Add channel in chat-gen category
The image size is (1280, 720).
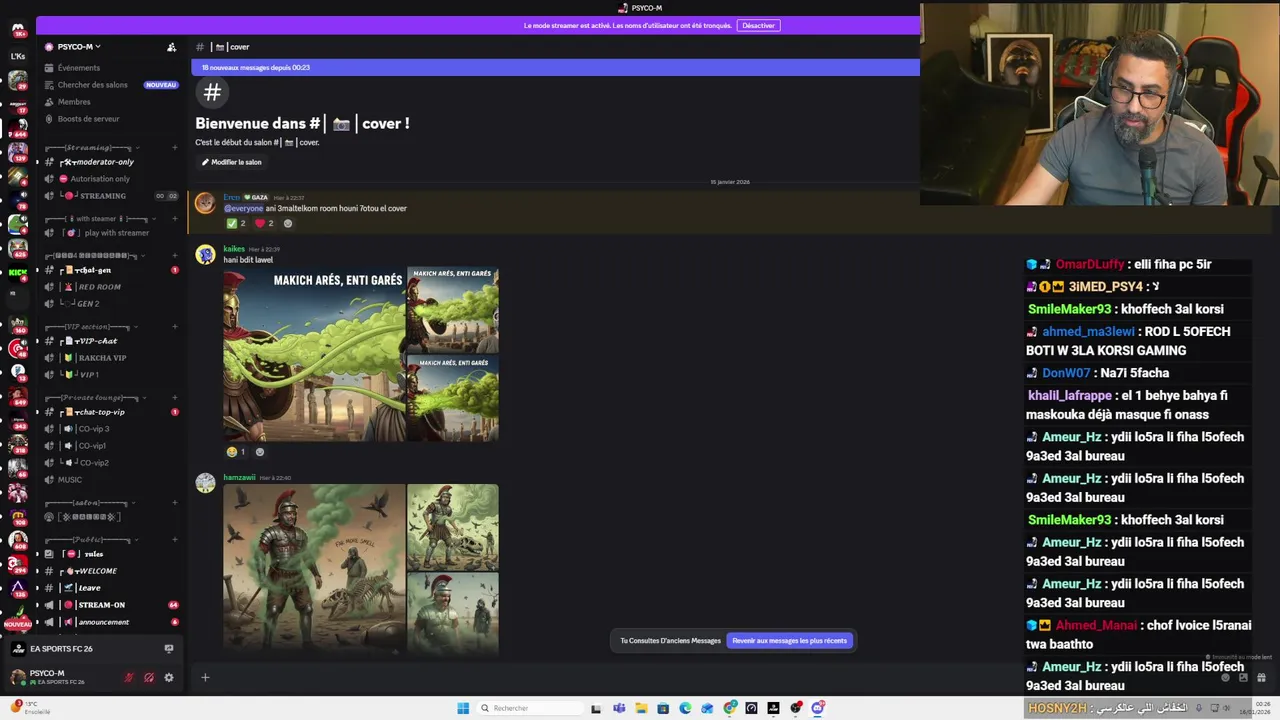(x=175, y=255)
